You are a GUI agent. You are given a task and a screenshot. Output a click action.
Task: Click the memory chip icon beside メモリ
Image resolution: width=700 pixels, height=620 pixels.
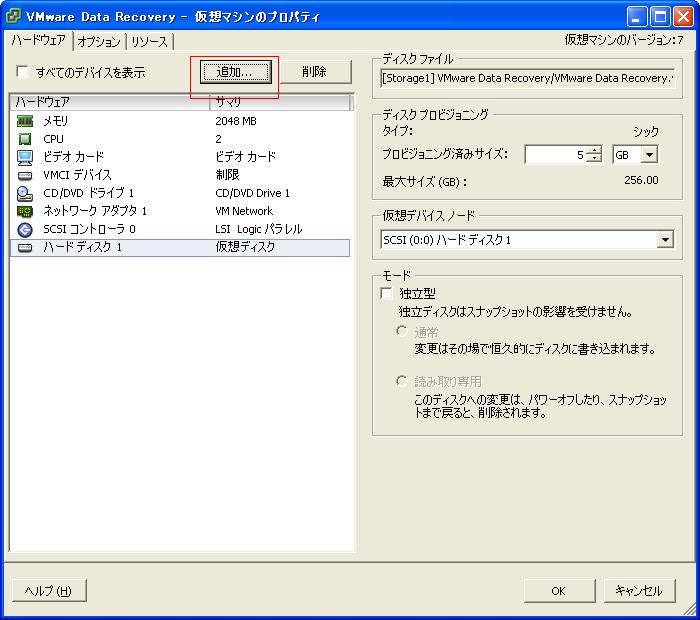click(25, 121)
